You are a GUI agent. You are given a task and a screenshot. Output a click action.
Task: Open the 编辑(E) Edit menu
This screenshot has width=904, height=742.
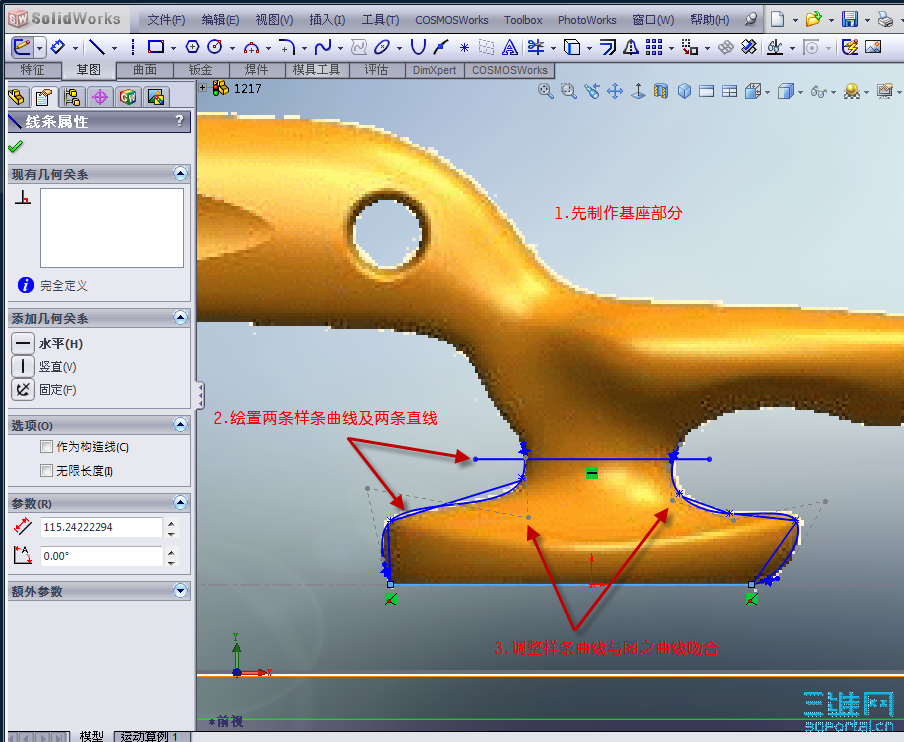click(220, 20)
